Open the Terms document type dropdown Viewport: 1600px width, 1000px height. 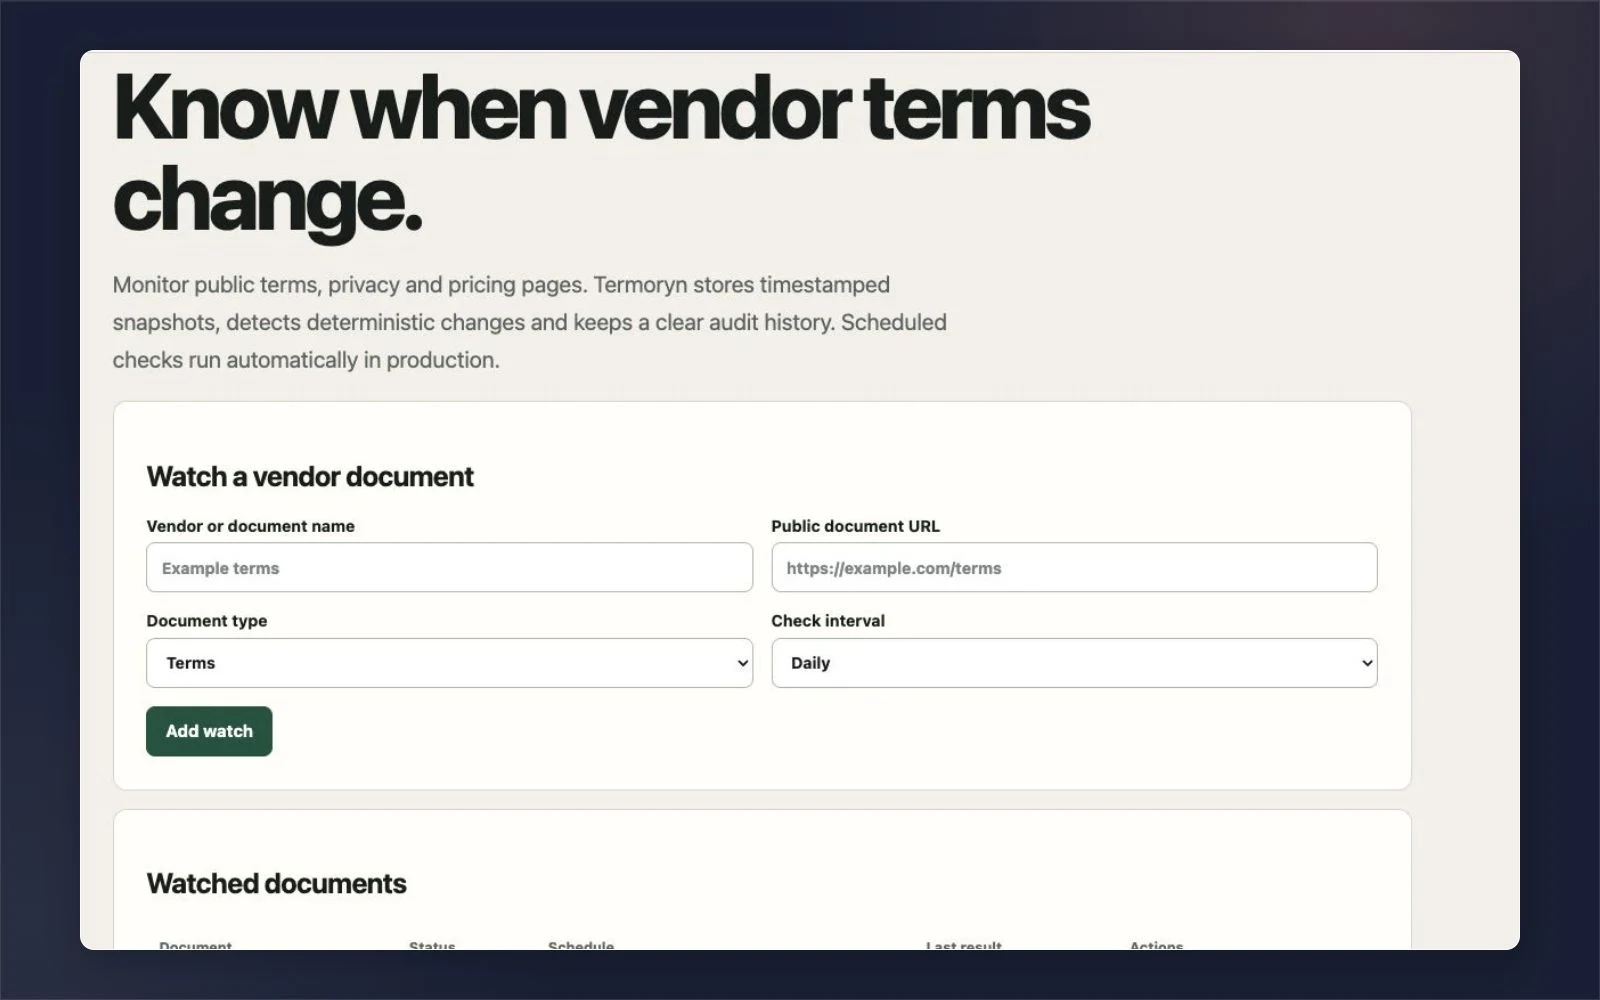coord(449,663)
